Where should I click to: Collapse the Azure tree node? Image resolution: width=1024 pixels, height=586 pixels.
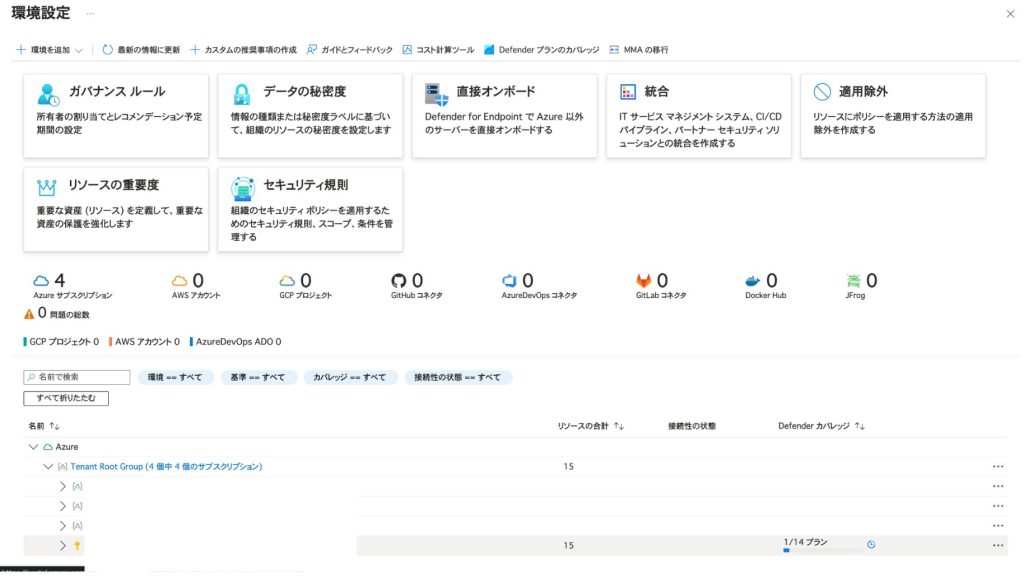click(34, 447)
